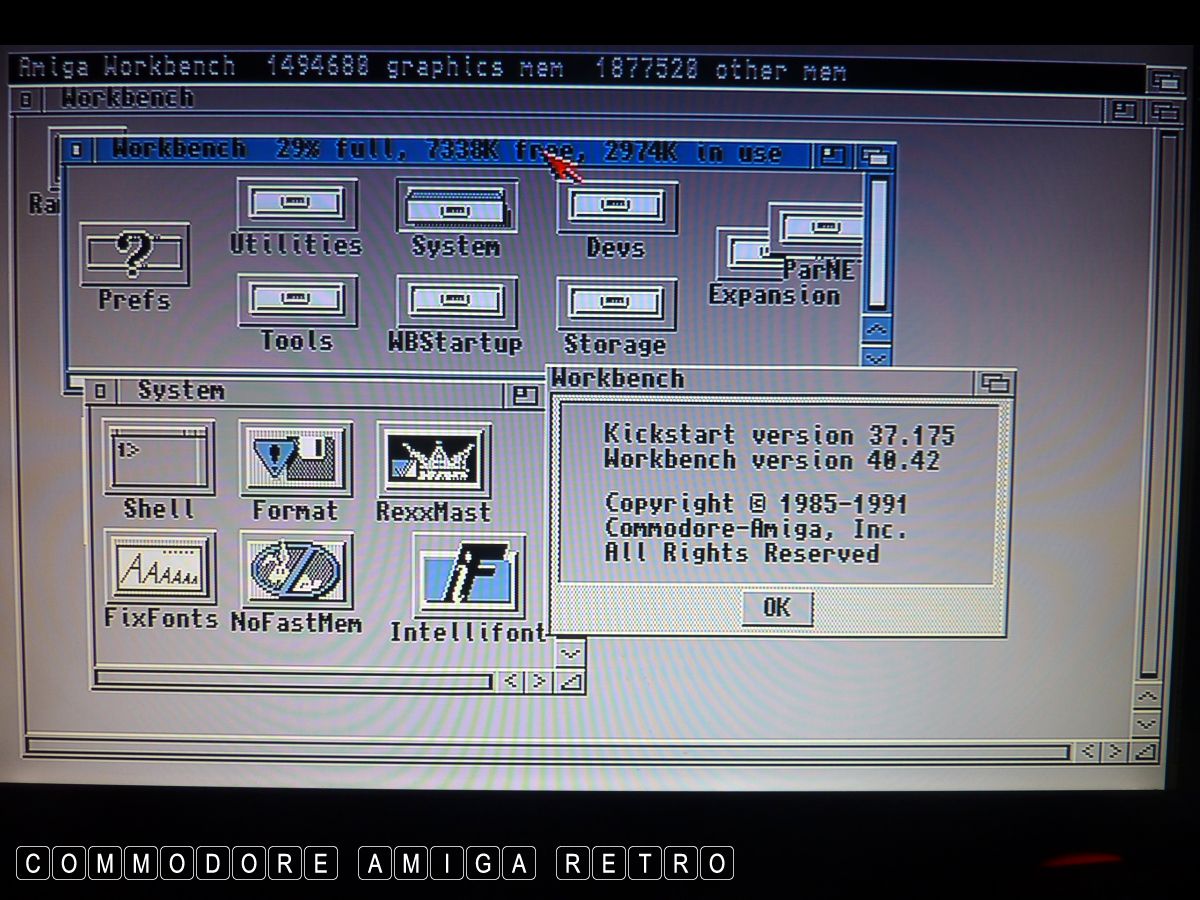Launch the Shell icon
This screenshot has width=1200, height=900.
pos(158,457)
